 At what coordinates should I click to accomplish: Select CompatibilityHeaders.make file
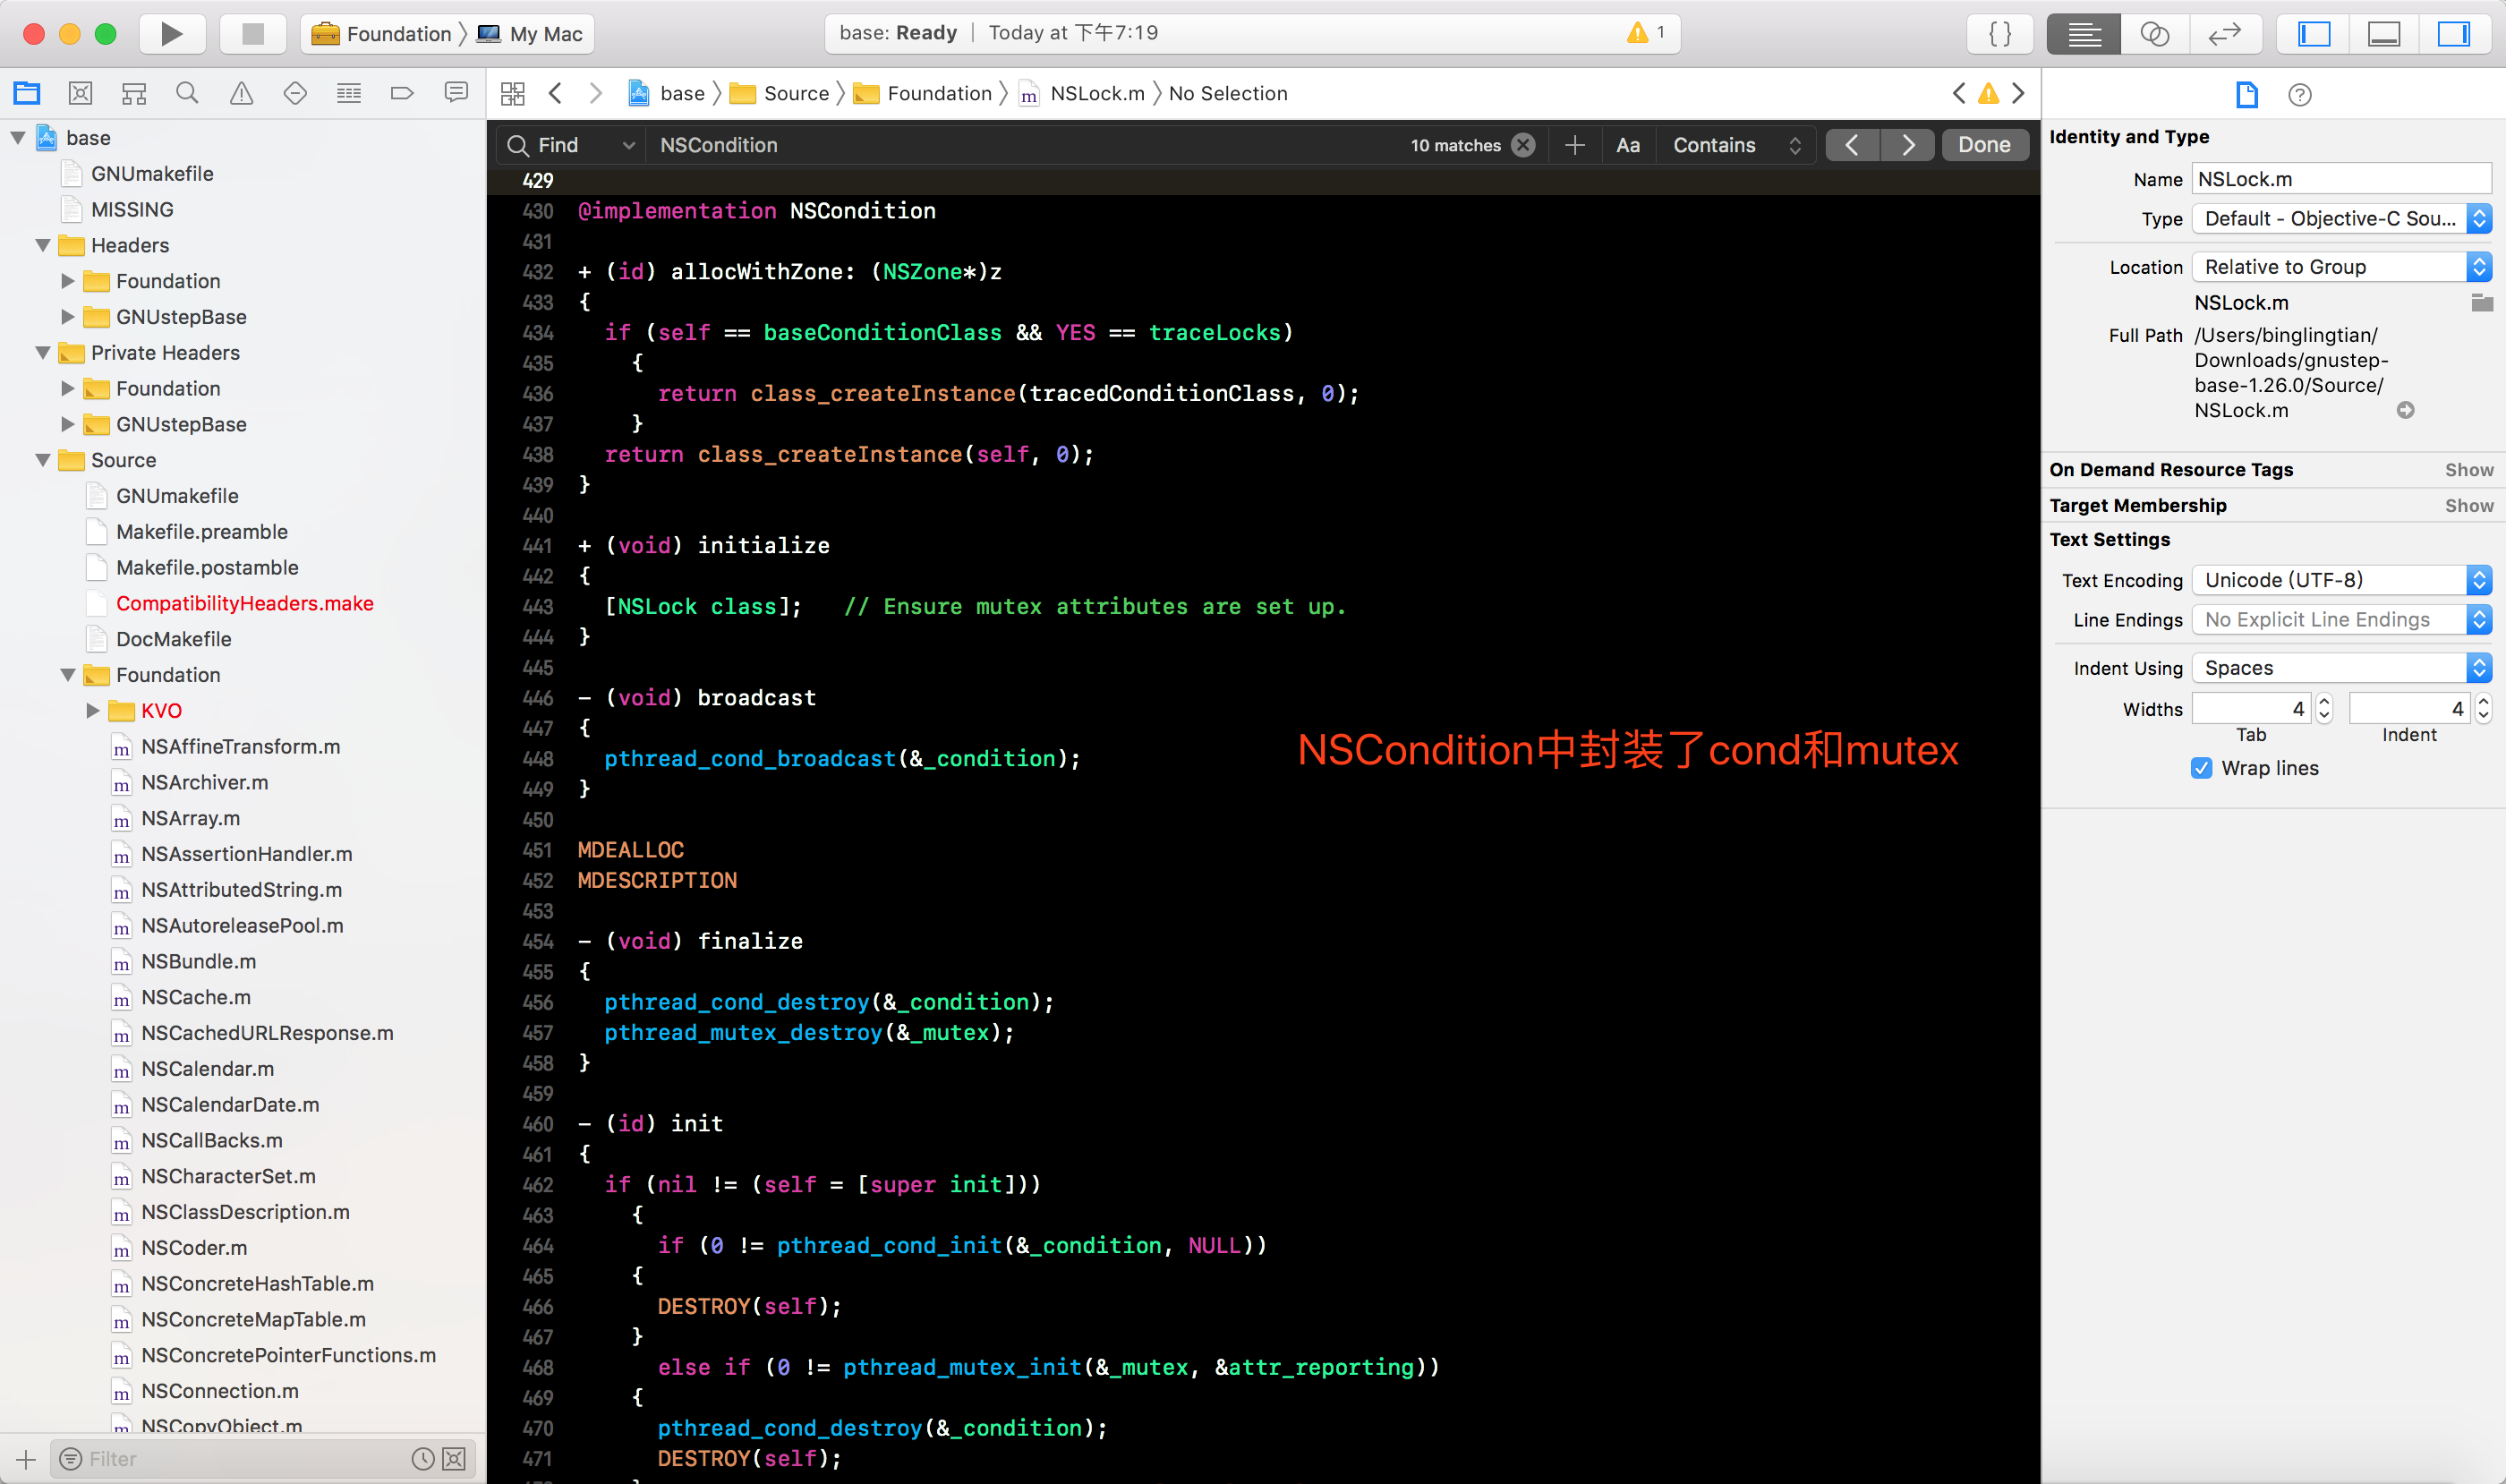[244, 603]
